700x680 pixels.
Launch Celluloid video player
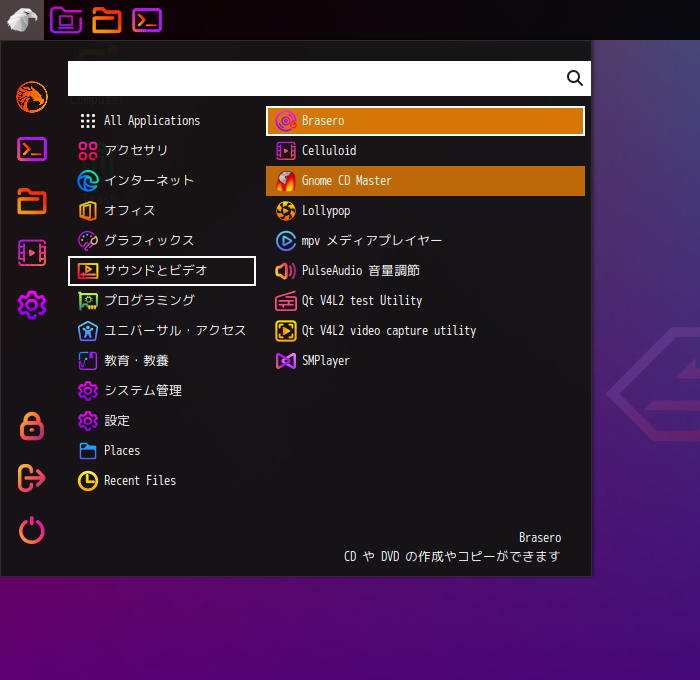click(425, 150)
